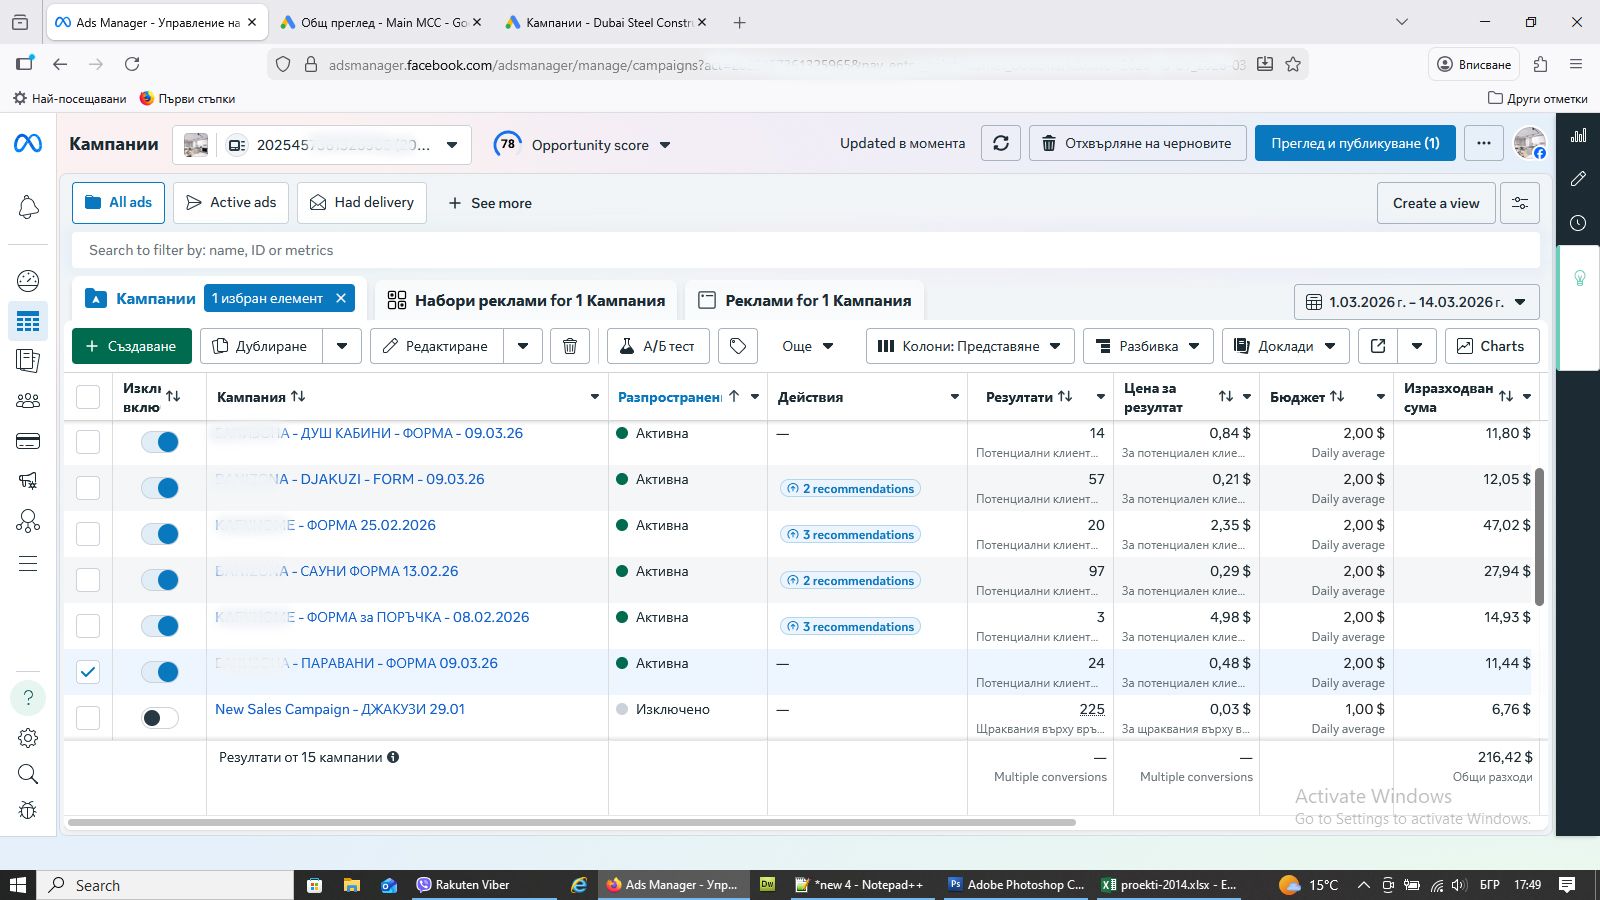The width and height of the screenshot is (1600, 900).
Task: Open account overview gauge icon in sidebar
Action: [x=28, y=281]
